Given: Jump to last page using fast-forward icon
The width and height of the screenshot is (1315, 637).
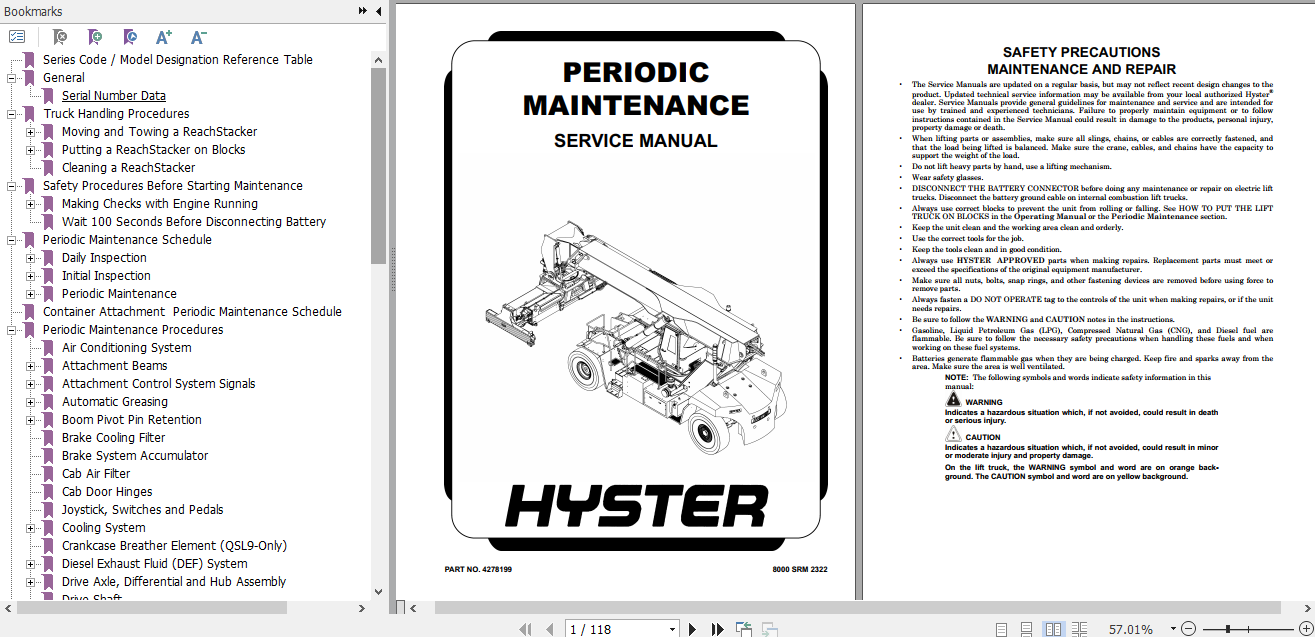Looking at the screenshot, I should pos(717,628).
